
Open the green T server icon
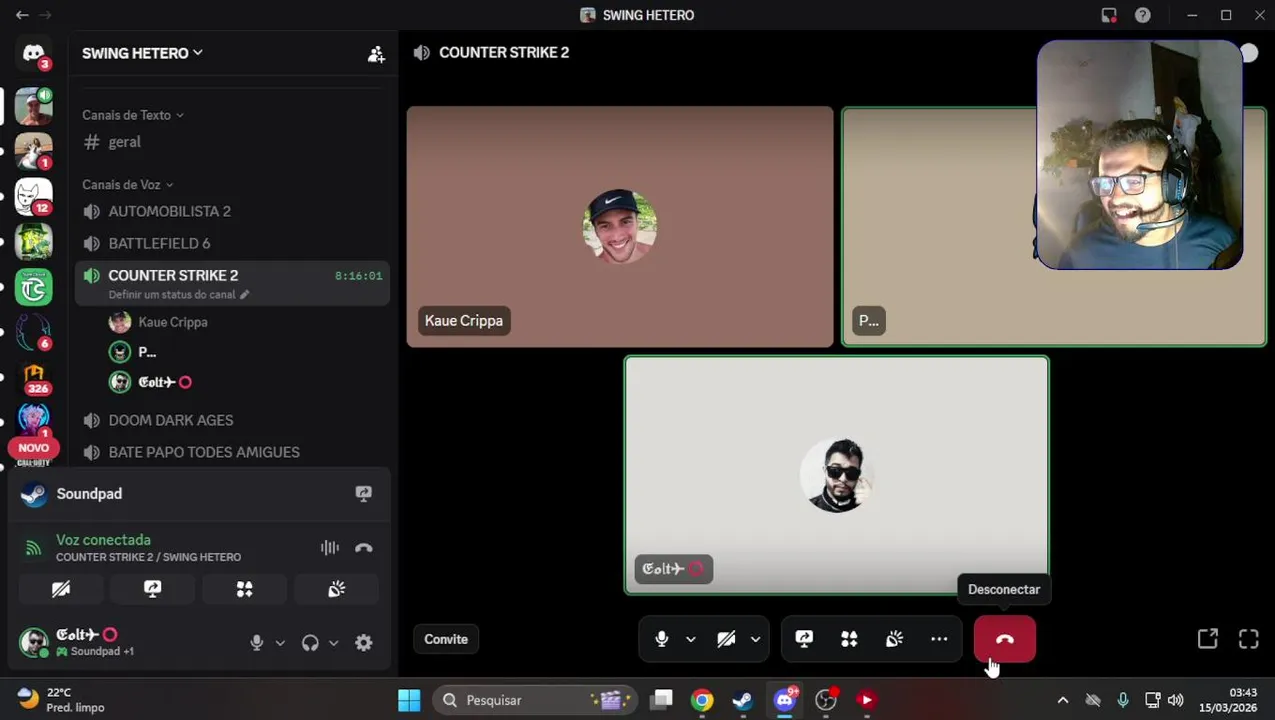(x=33, y=287)
